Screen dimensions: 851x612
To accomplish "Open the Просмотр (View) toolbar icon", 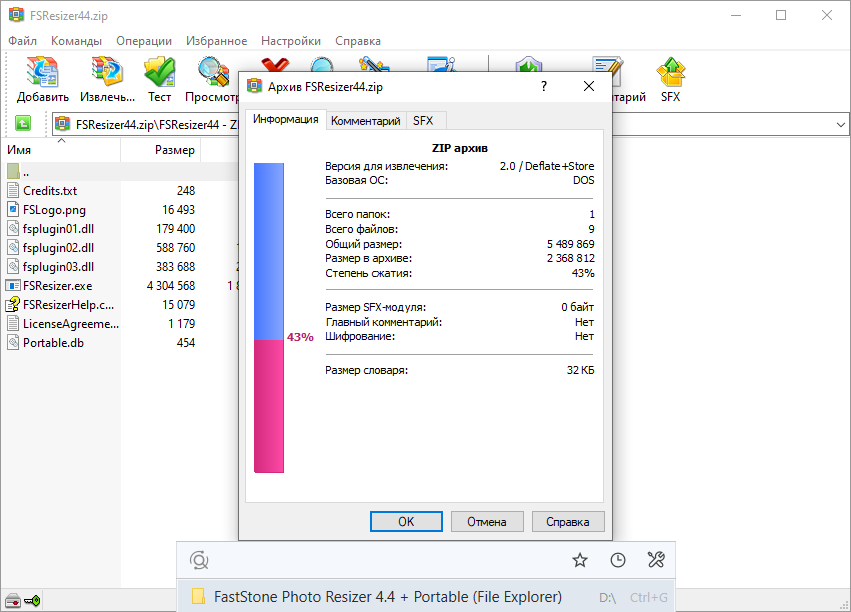I will point(213,72).
